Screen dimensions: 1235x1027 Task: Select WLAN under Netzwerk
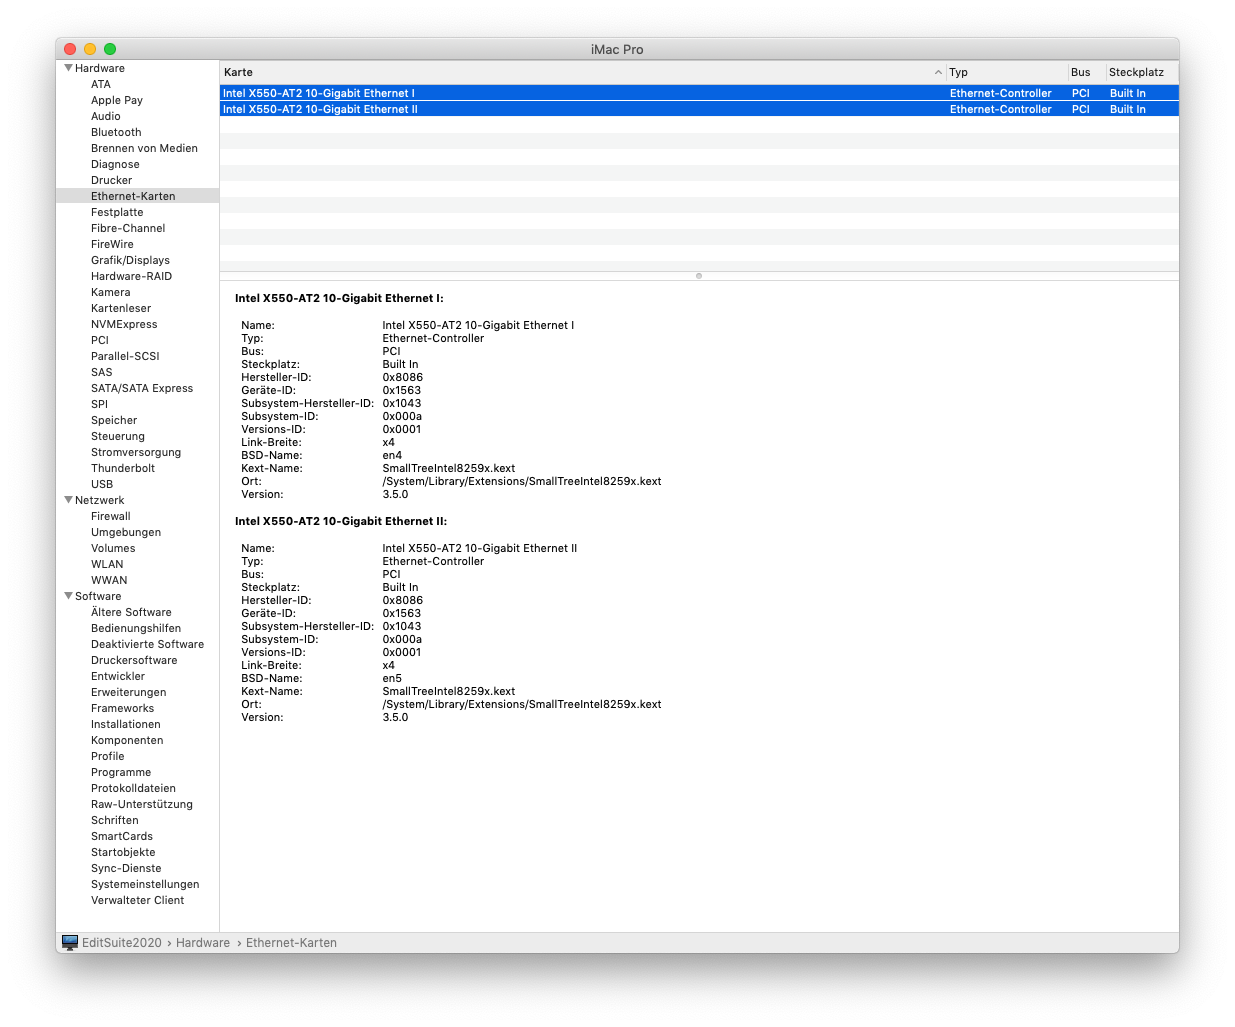[107, 564]
